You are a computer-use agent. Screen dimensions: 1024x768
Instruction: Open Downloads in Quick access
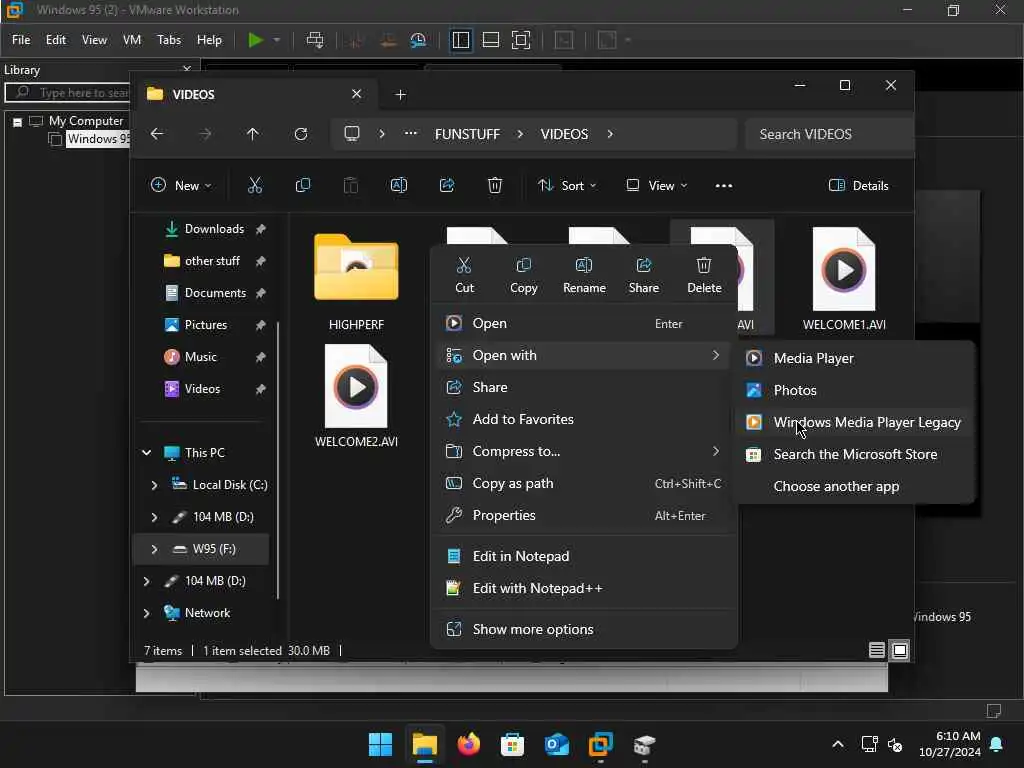(214, 229)
